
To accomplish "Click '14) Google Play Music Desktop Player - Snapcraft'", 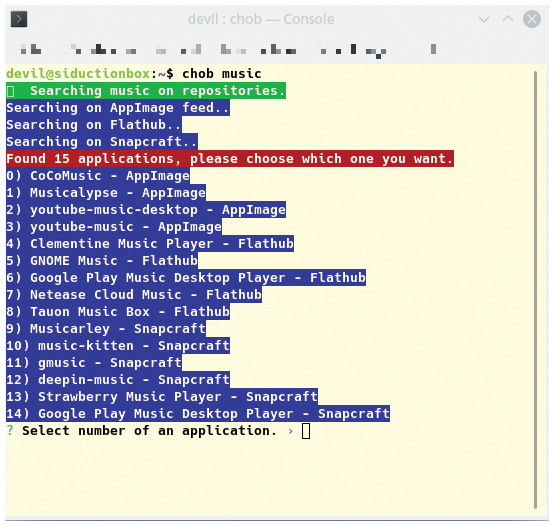I will 198,413.
